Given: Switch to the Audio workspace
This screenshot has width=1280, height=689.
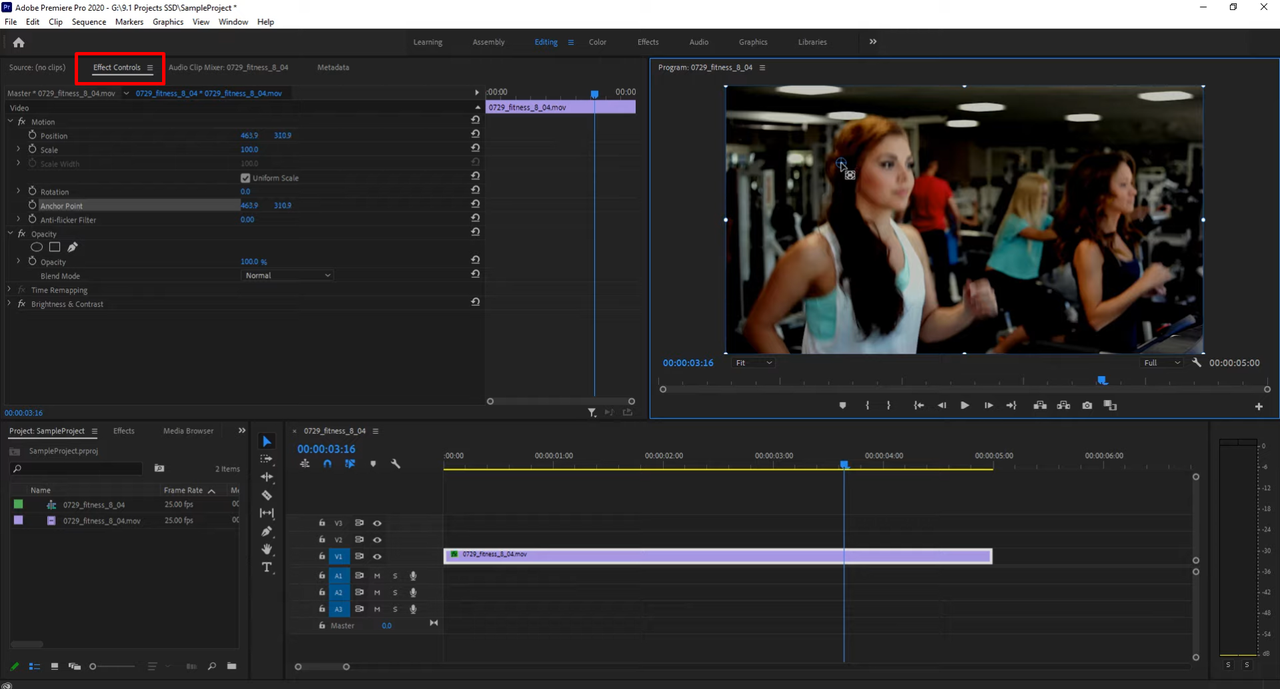Looking at the screenshot, I should 699,42.
